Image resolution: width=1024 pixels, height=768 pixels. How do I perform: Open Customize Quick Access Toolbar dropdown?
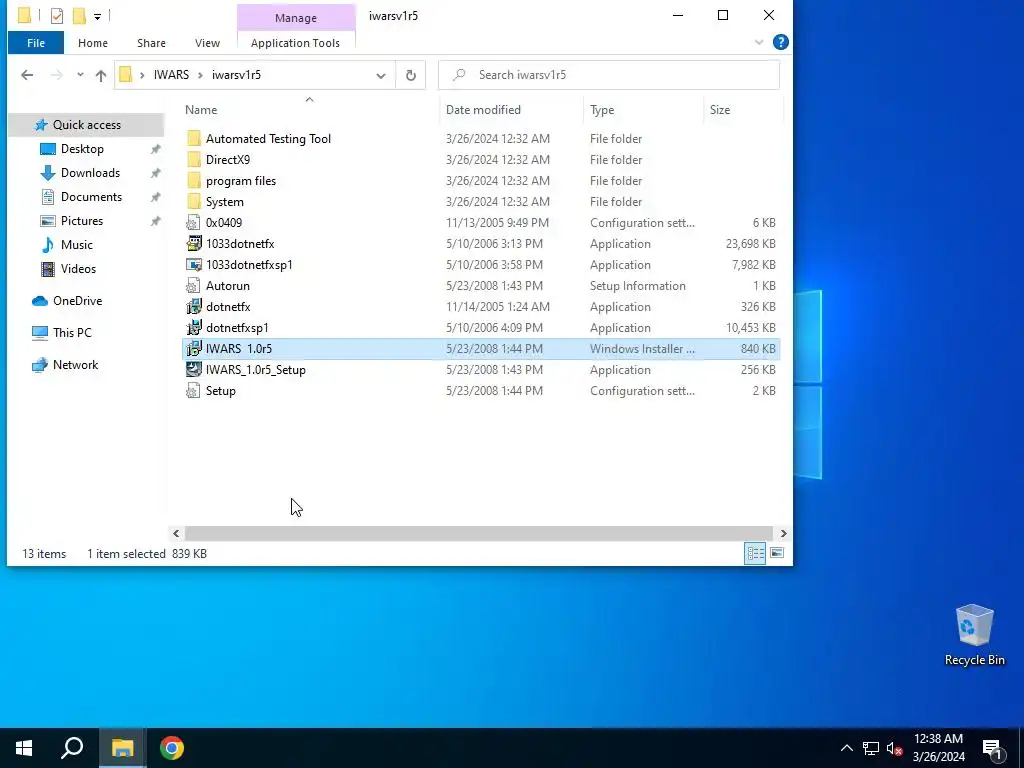[x=97, y=16]
